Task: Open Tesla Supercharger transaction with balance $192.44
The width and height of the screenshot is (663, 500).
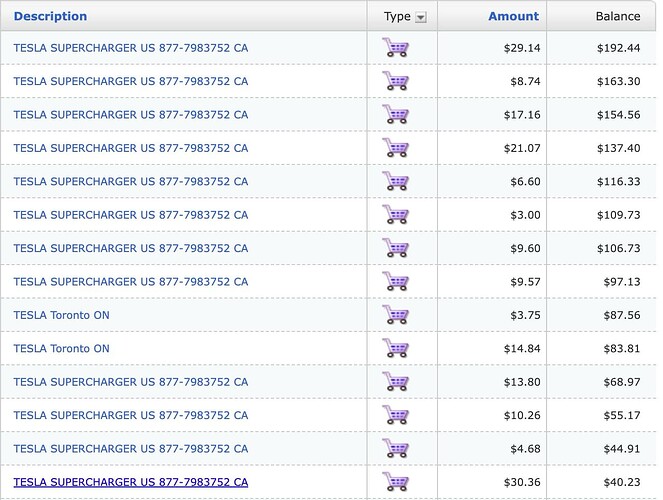Action: coord(131,48)
